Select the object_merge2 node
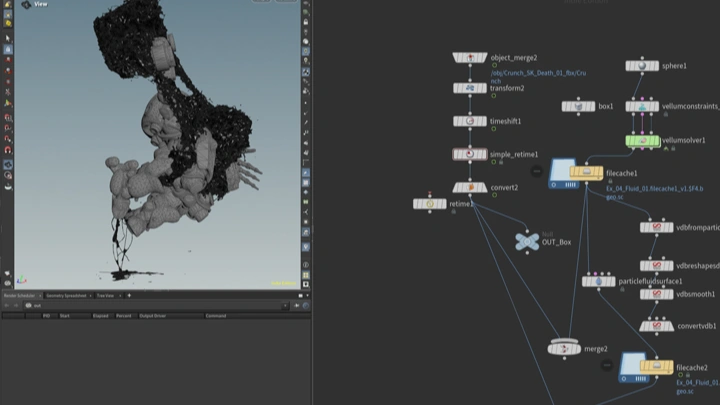 (470, 57)
